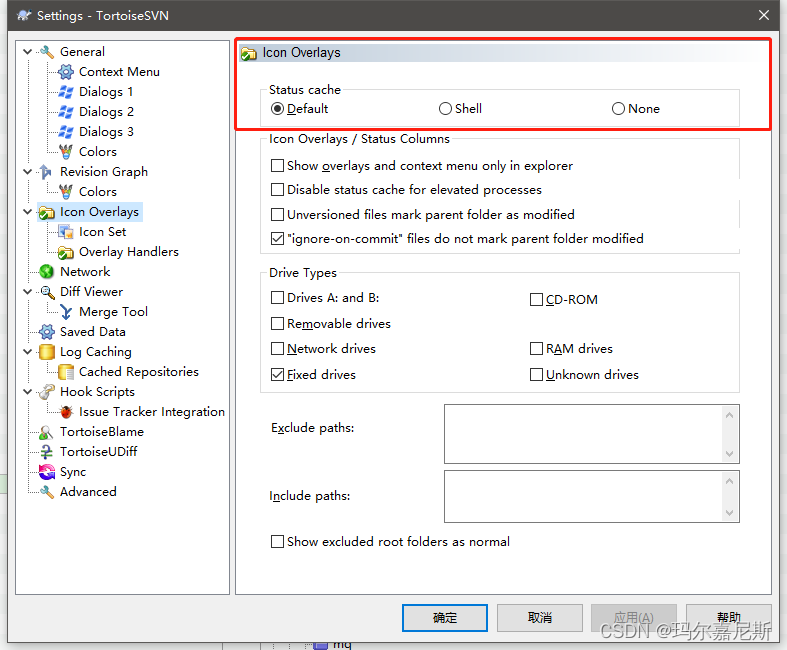This screenshot has height=650, width=787.
Task: Collapse the Log Caching tree node
Action: pos(28,352)
